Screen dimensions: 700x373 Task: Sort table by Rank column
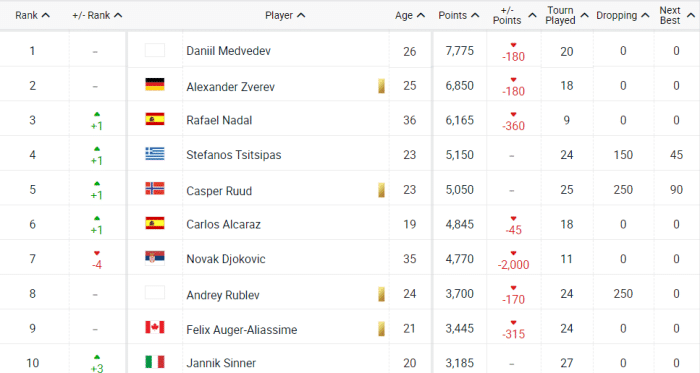(32, 15)
